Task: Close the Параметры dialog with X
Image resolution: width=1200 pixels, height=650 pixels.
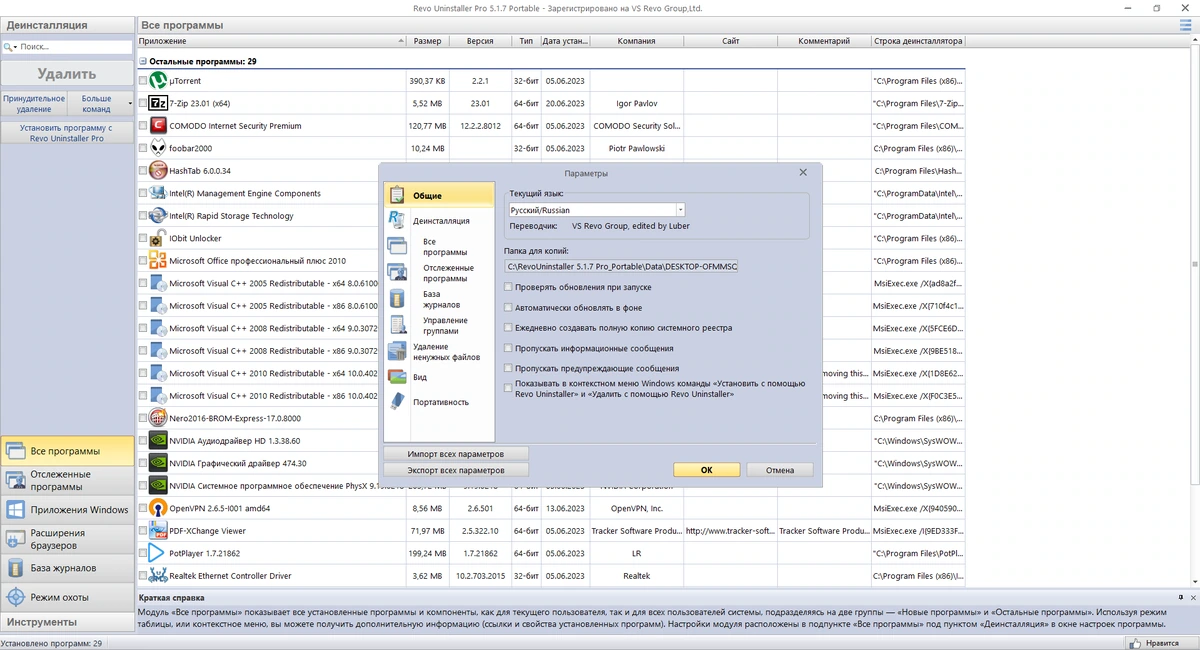Action: [803, 173]
